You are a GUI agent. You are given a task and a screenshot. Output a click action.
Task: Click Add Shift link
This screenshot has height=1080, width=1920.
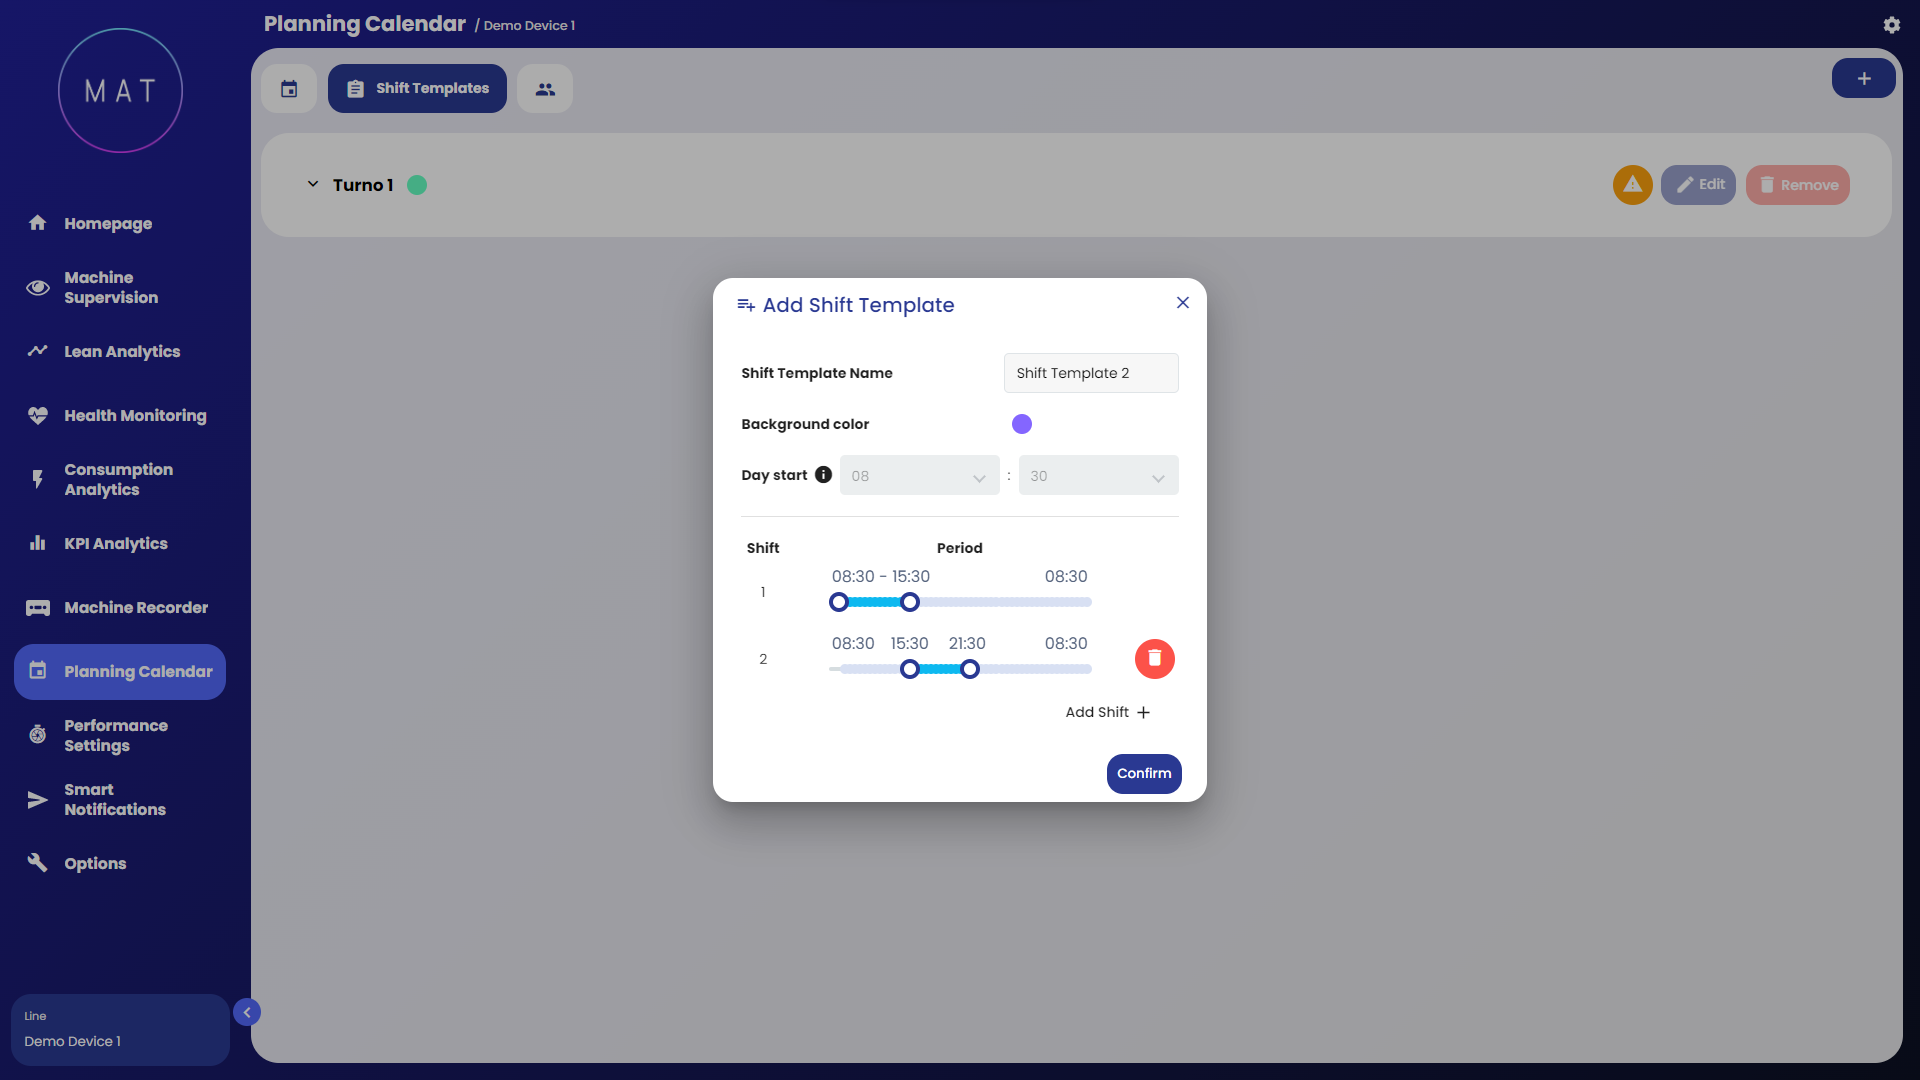pyautogui.click(x=1107, y=712)
